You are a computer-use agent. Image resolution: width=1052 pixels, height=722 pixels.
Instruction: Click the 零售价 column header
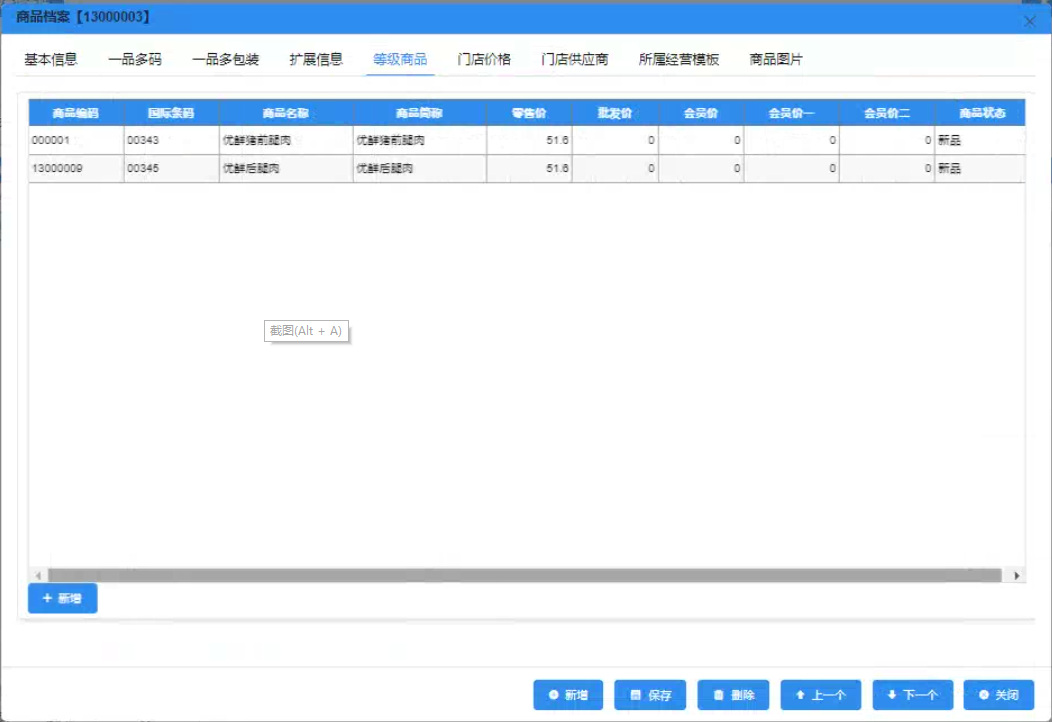(529, 113)
